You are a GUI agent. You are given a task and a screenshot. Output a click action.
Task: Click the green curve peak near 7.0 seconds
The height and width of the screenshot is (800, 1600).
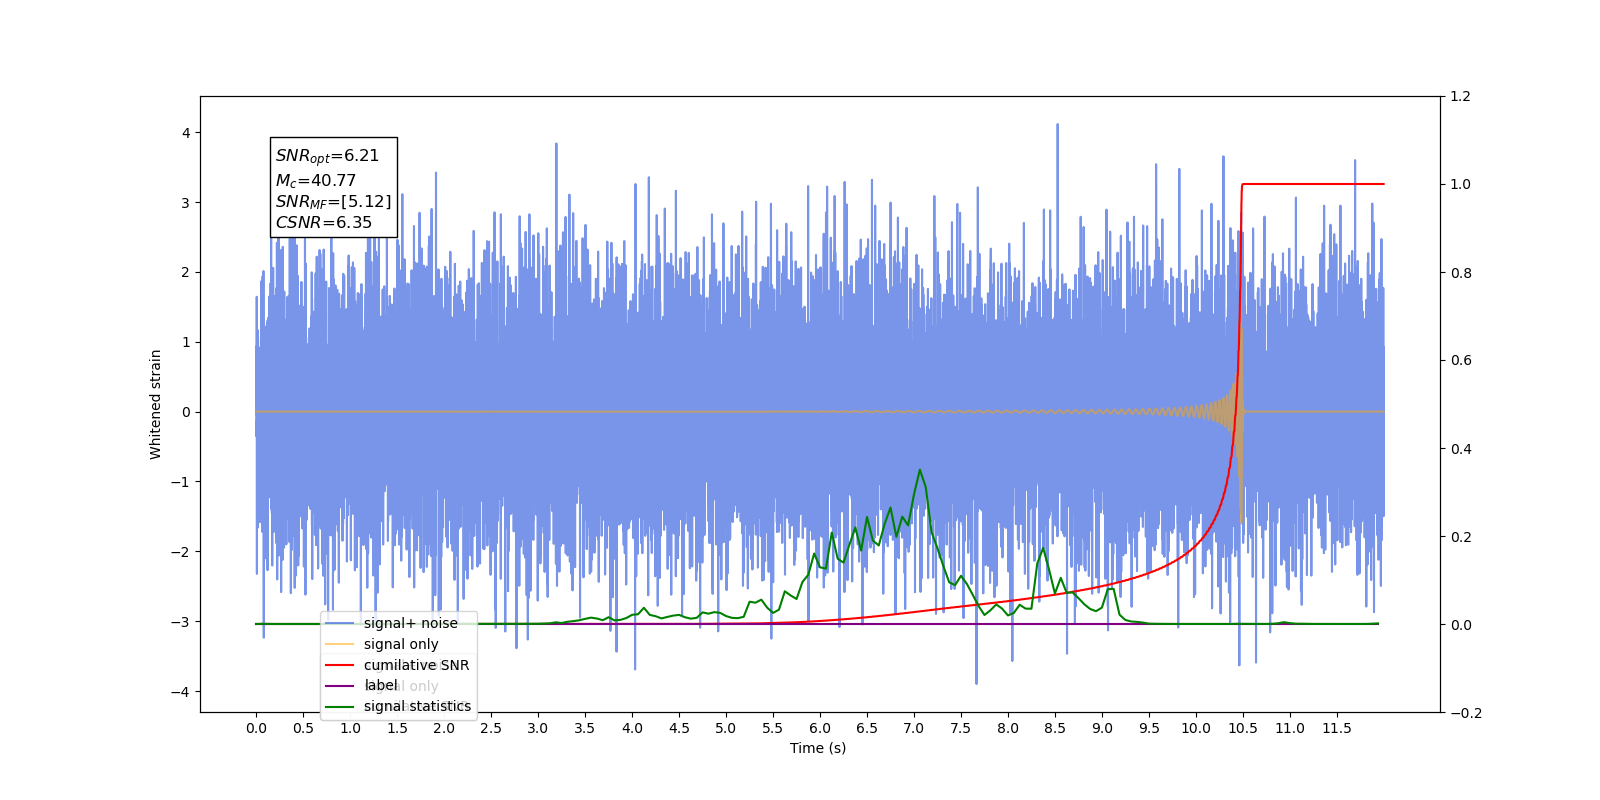pos(919,470)
